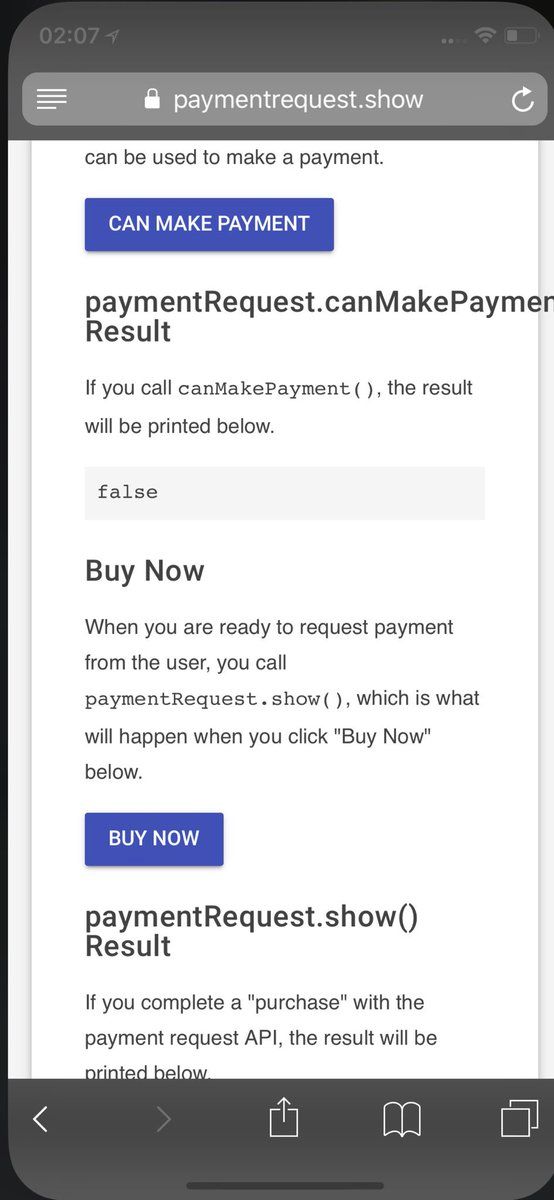This screenshot has width=554, height=1200.
Task: Tap the paymentRequest.show() Result heading
Action: pos(252,931)
